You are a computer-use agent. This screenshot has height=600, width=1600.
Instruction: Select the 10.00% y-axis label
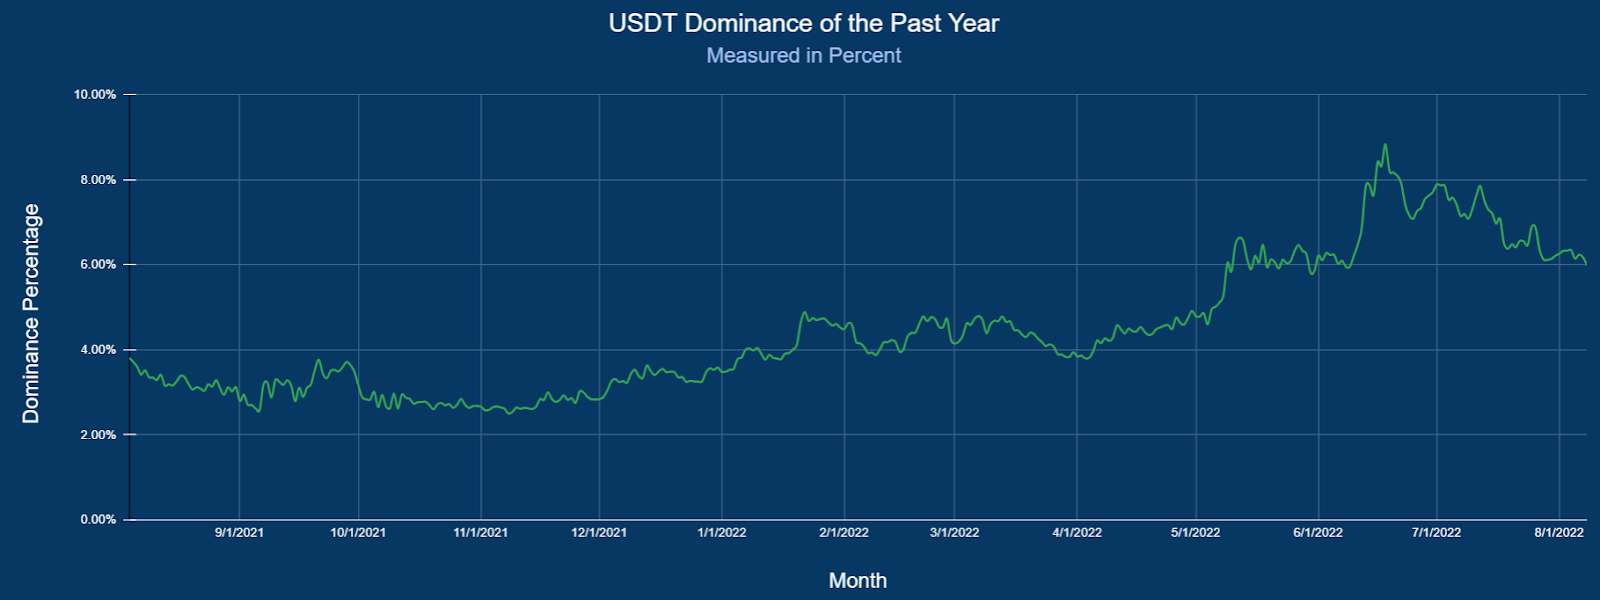pyautogui.click(x=95, y=94)
